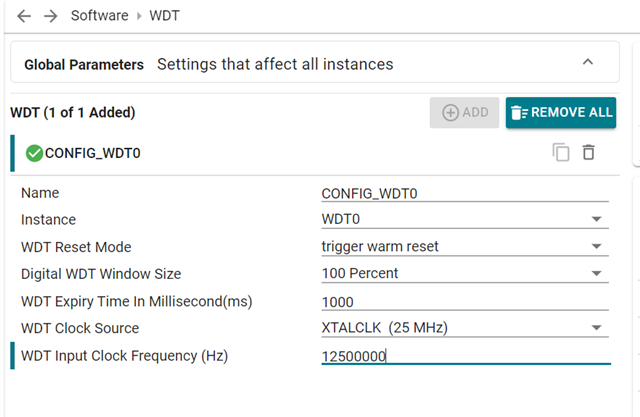Click the forward navigation arrow
Screen dimensions: 640x417
[51, 16]
